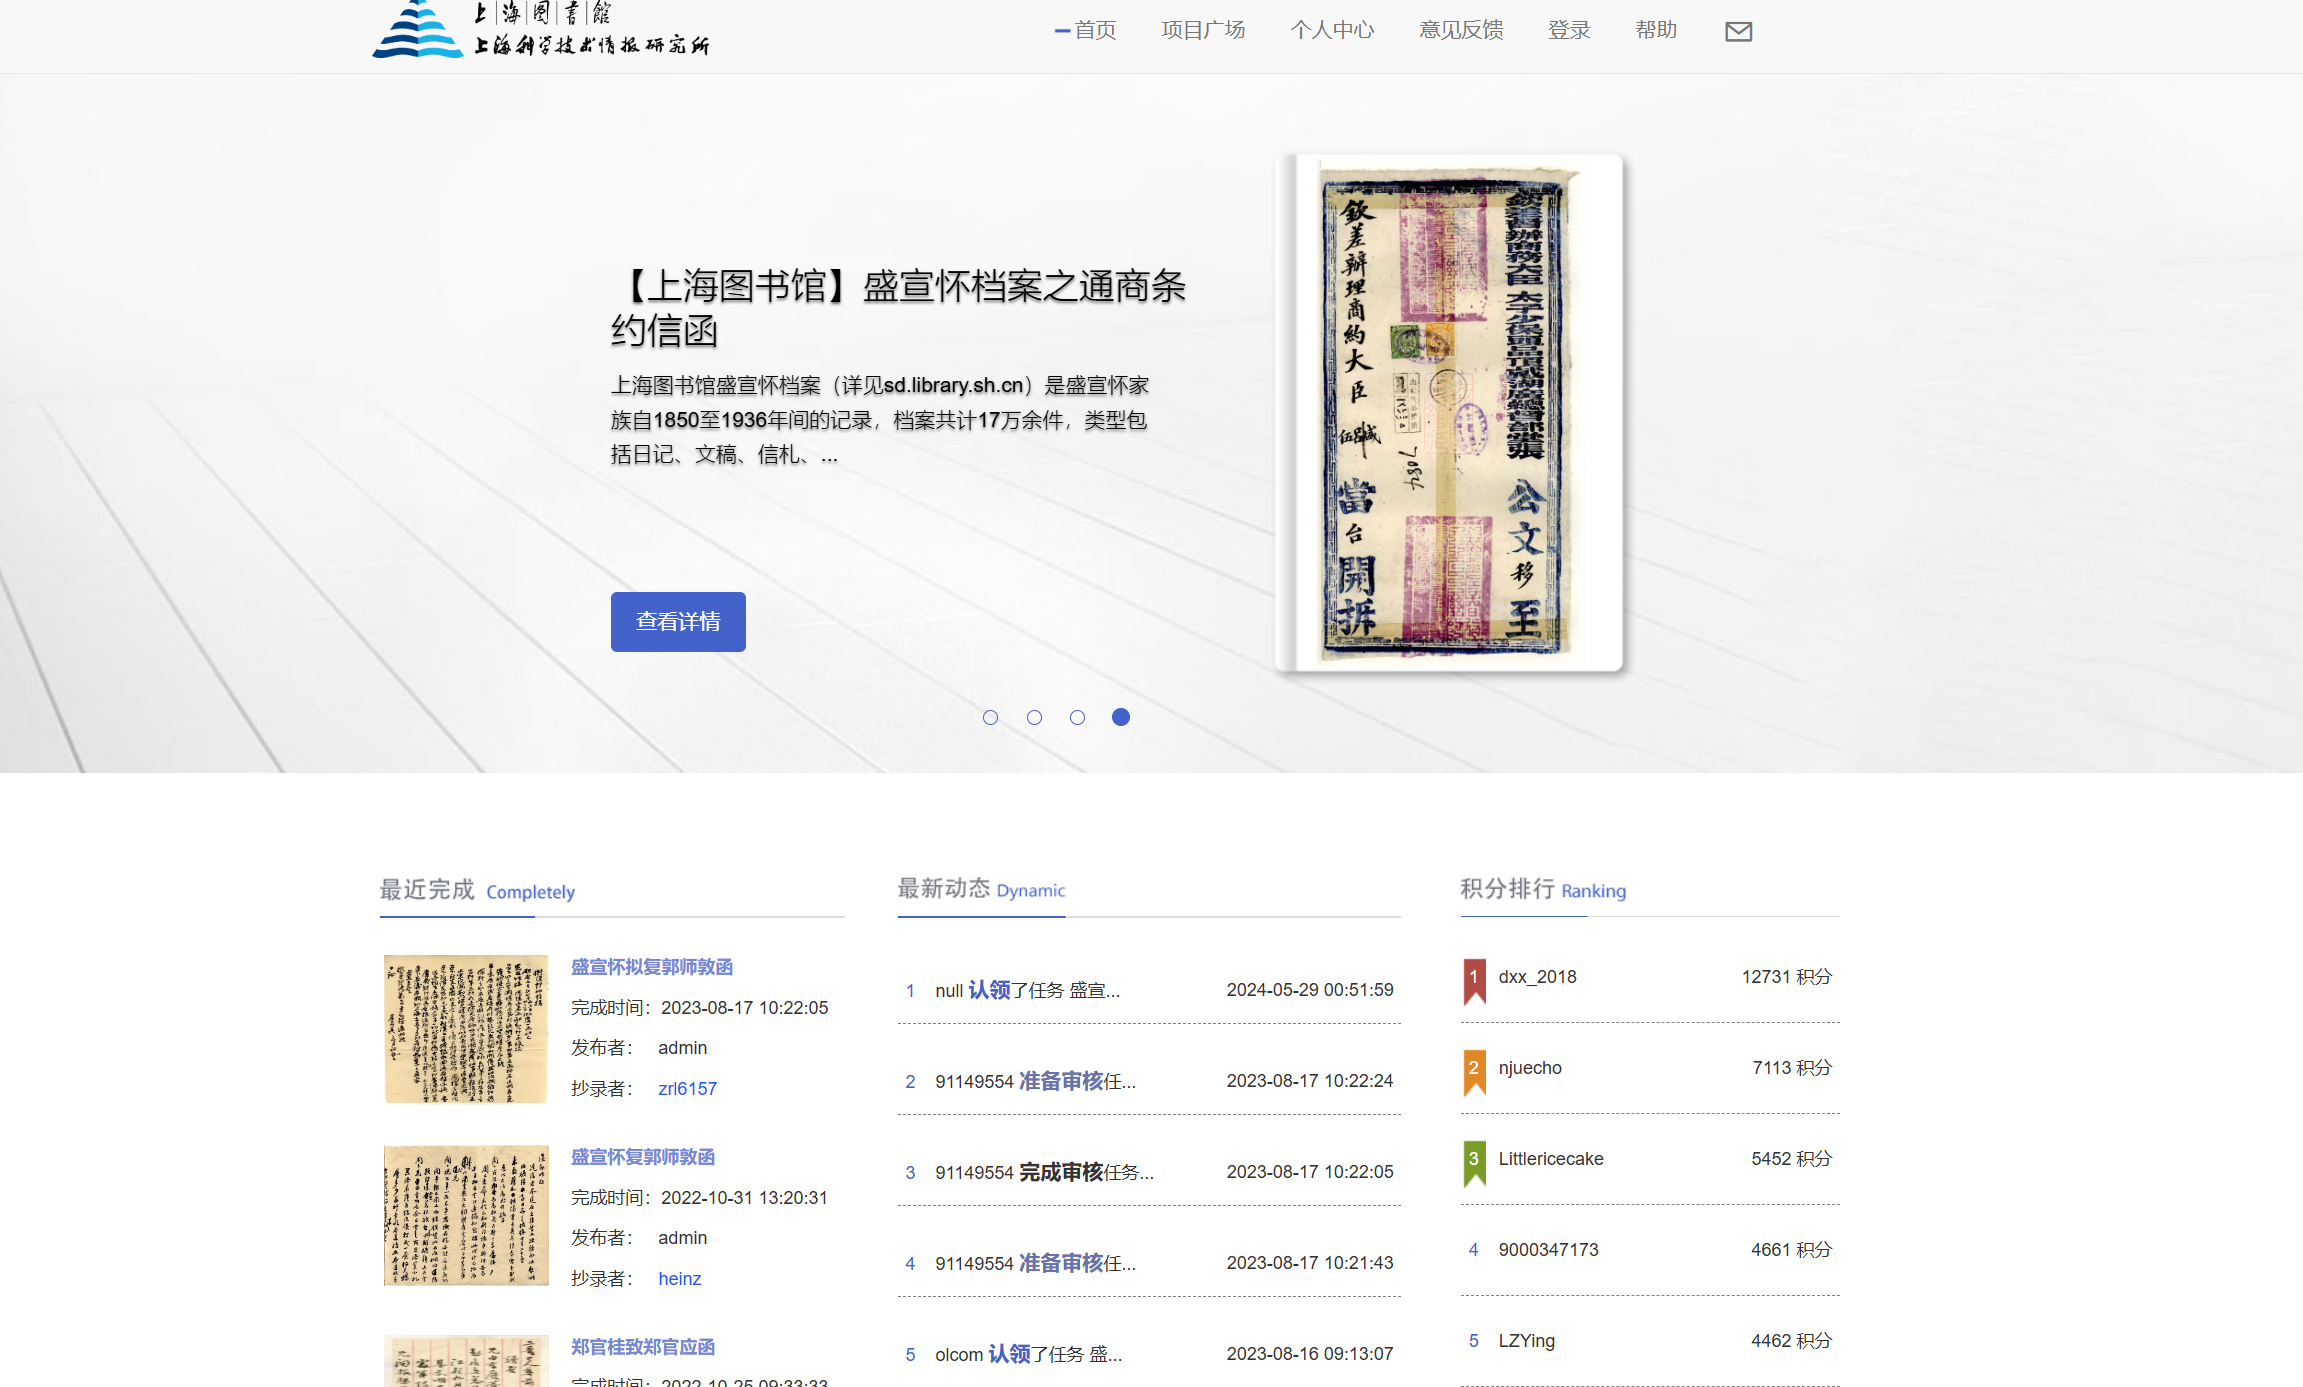Select the first carousel indicator dot

point(990,717)
